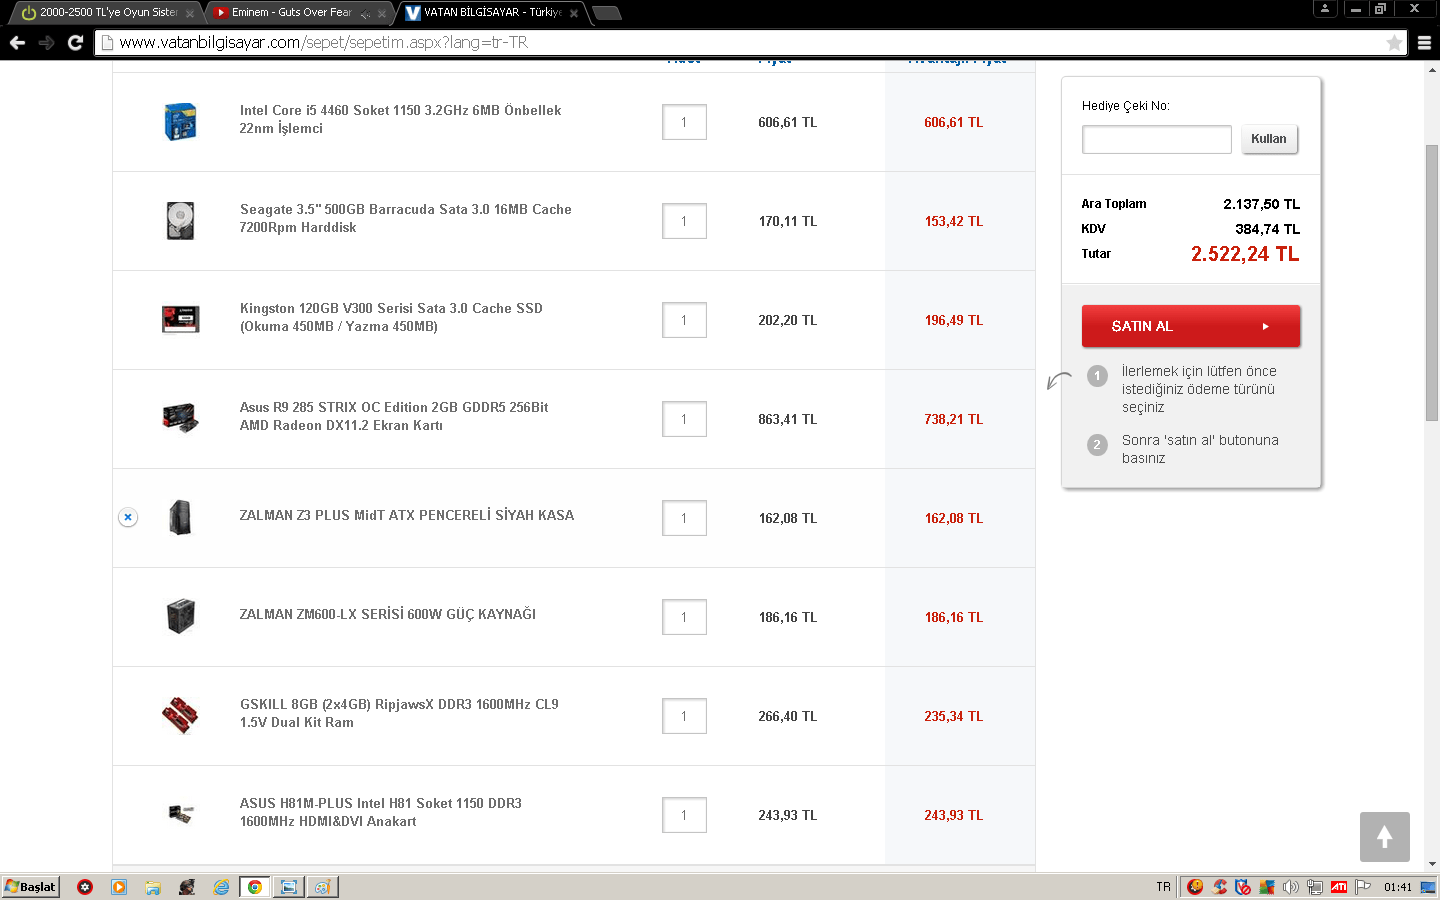Edit quantity field for GSKILL RAM
The image size is (1440, 900).
684,716
